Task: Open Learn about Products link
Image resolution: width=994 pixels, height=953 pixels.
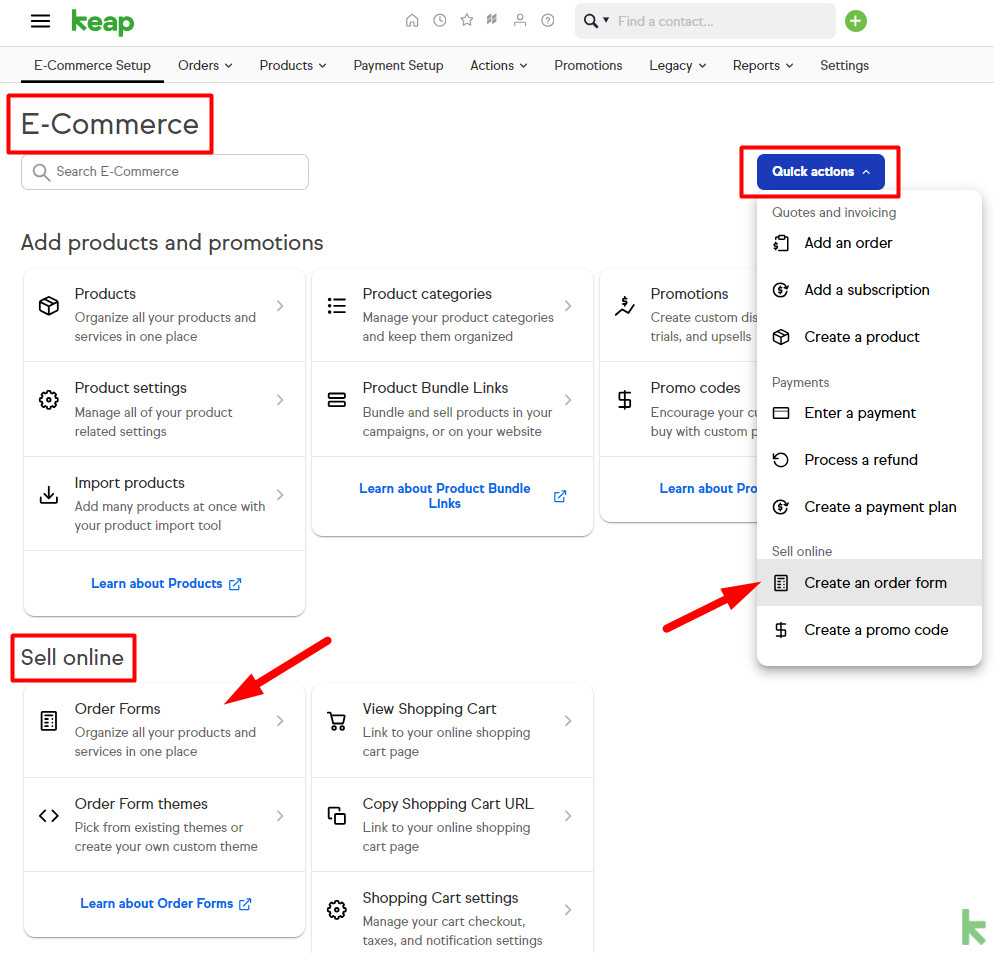Action: (166, 583)
